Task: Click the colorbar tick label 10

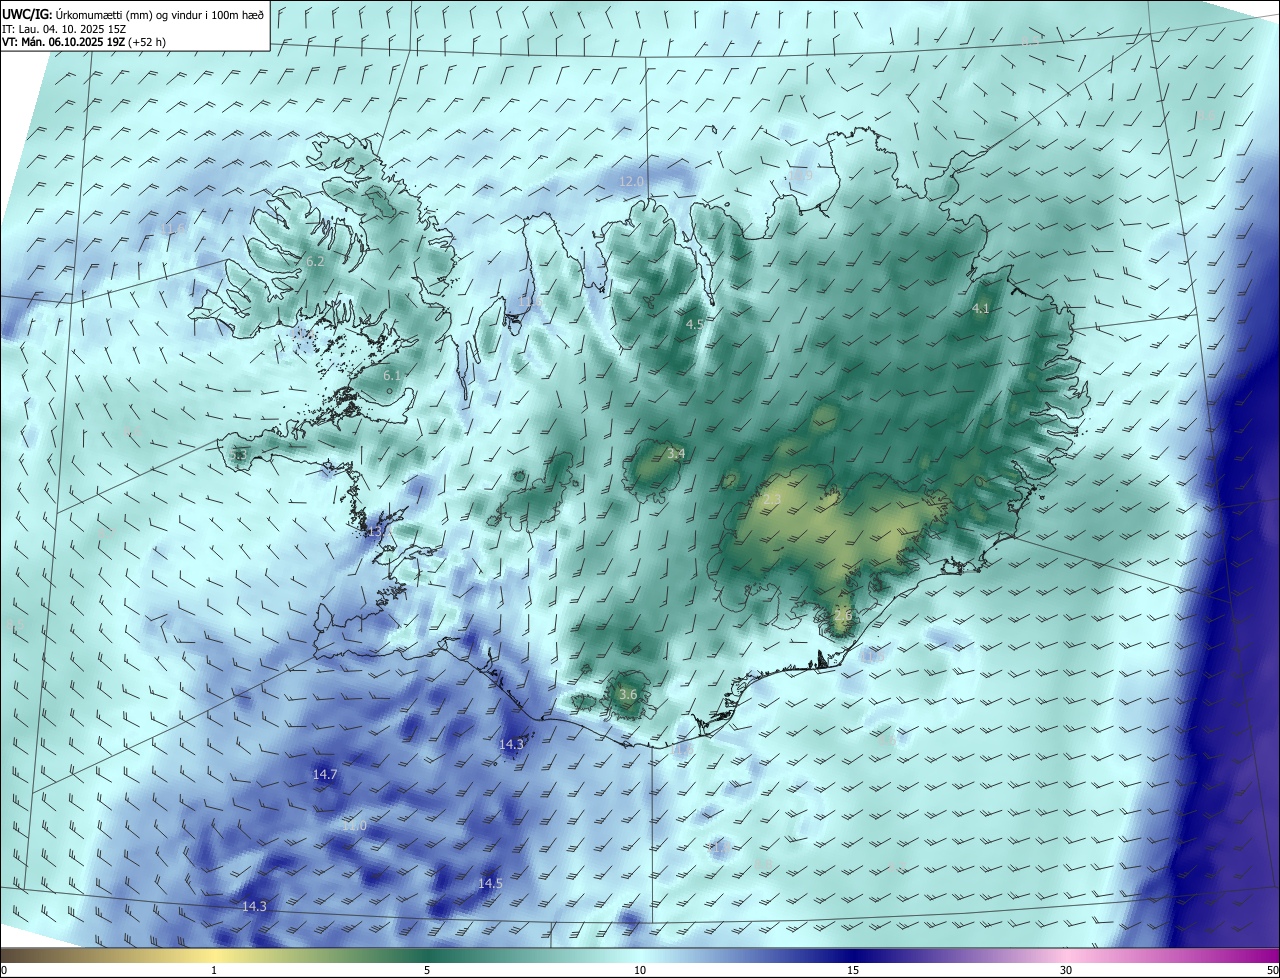Action: tap(640, 970)
